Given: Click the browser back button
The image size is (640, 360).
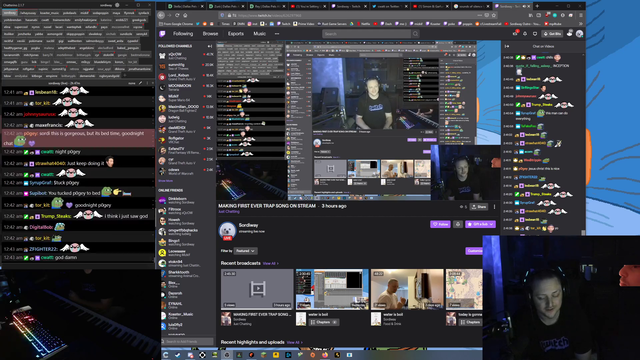Looking at the screenshot, I should pos(161,15).
